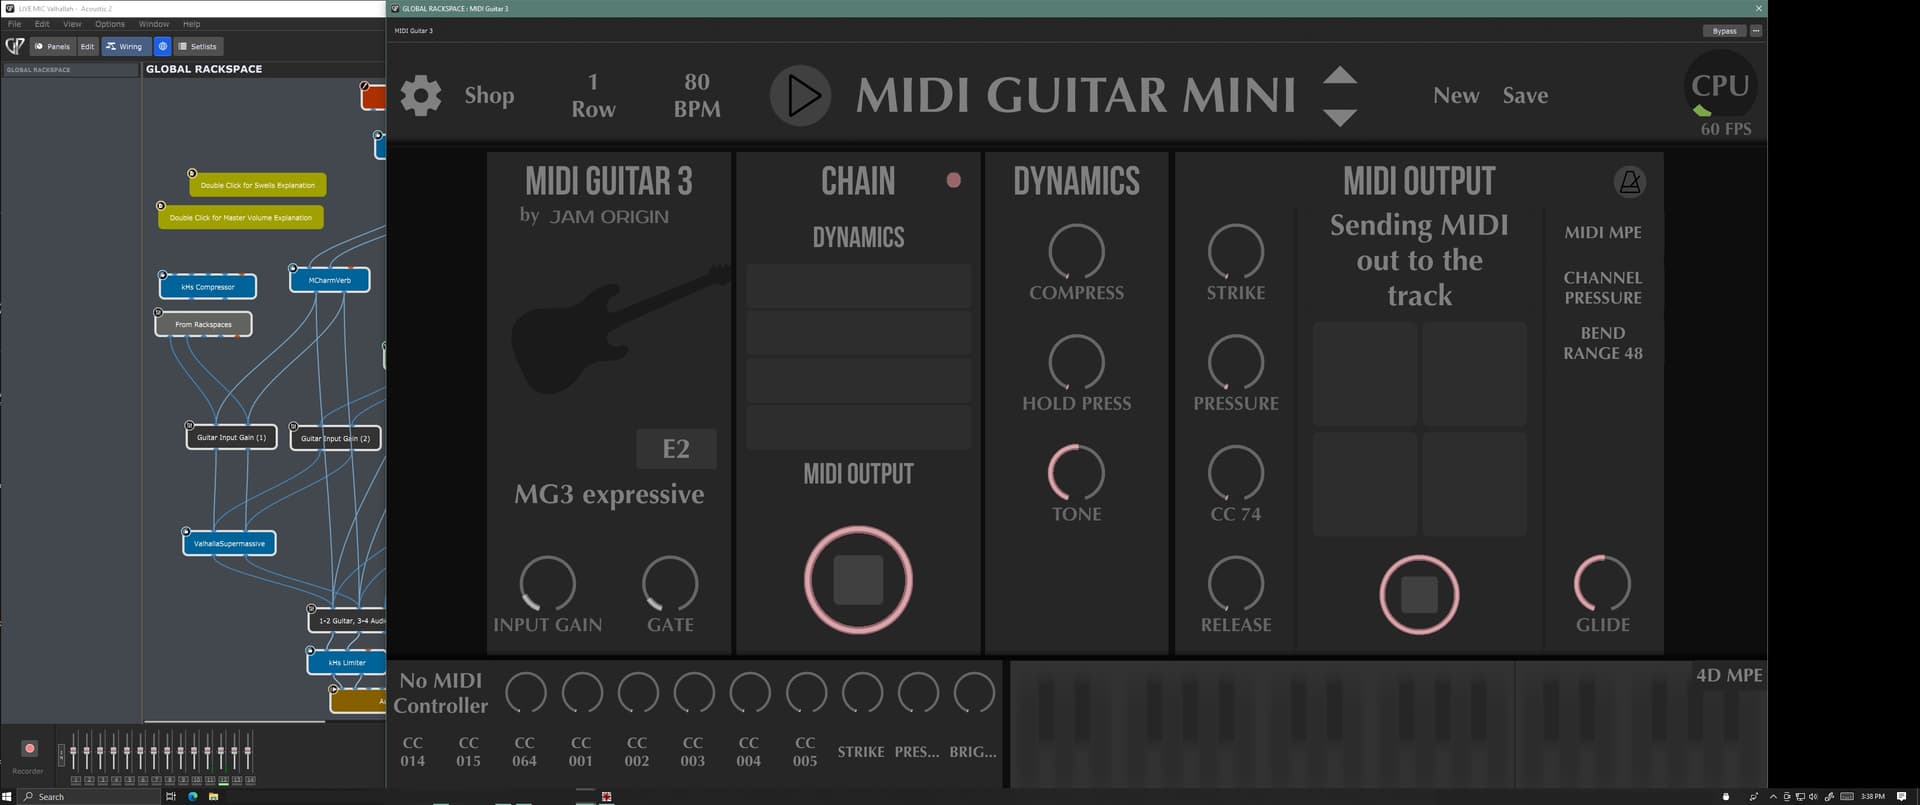This screenshot has width=1920, height=805.
Task: Click the STRIKE knob
Action: click(x=1236, y=252)
